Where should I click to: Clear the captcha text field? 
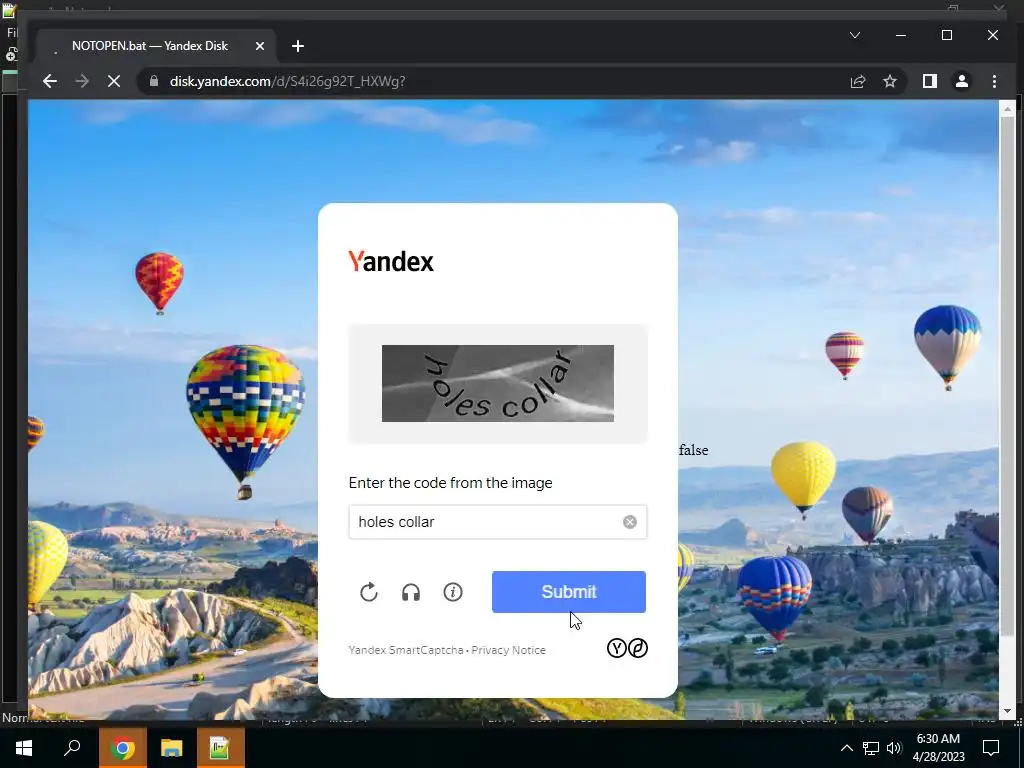pyautogui.click(x=630, y=522)
